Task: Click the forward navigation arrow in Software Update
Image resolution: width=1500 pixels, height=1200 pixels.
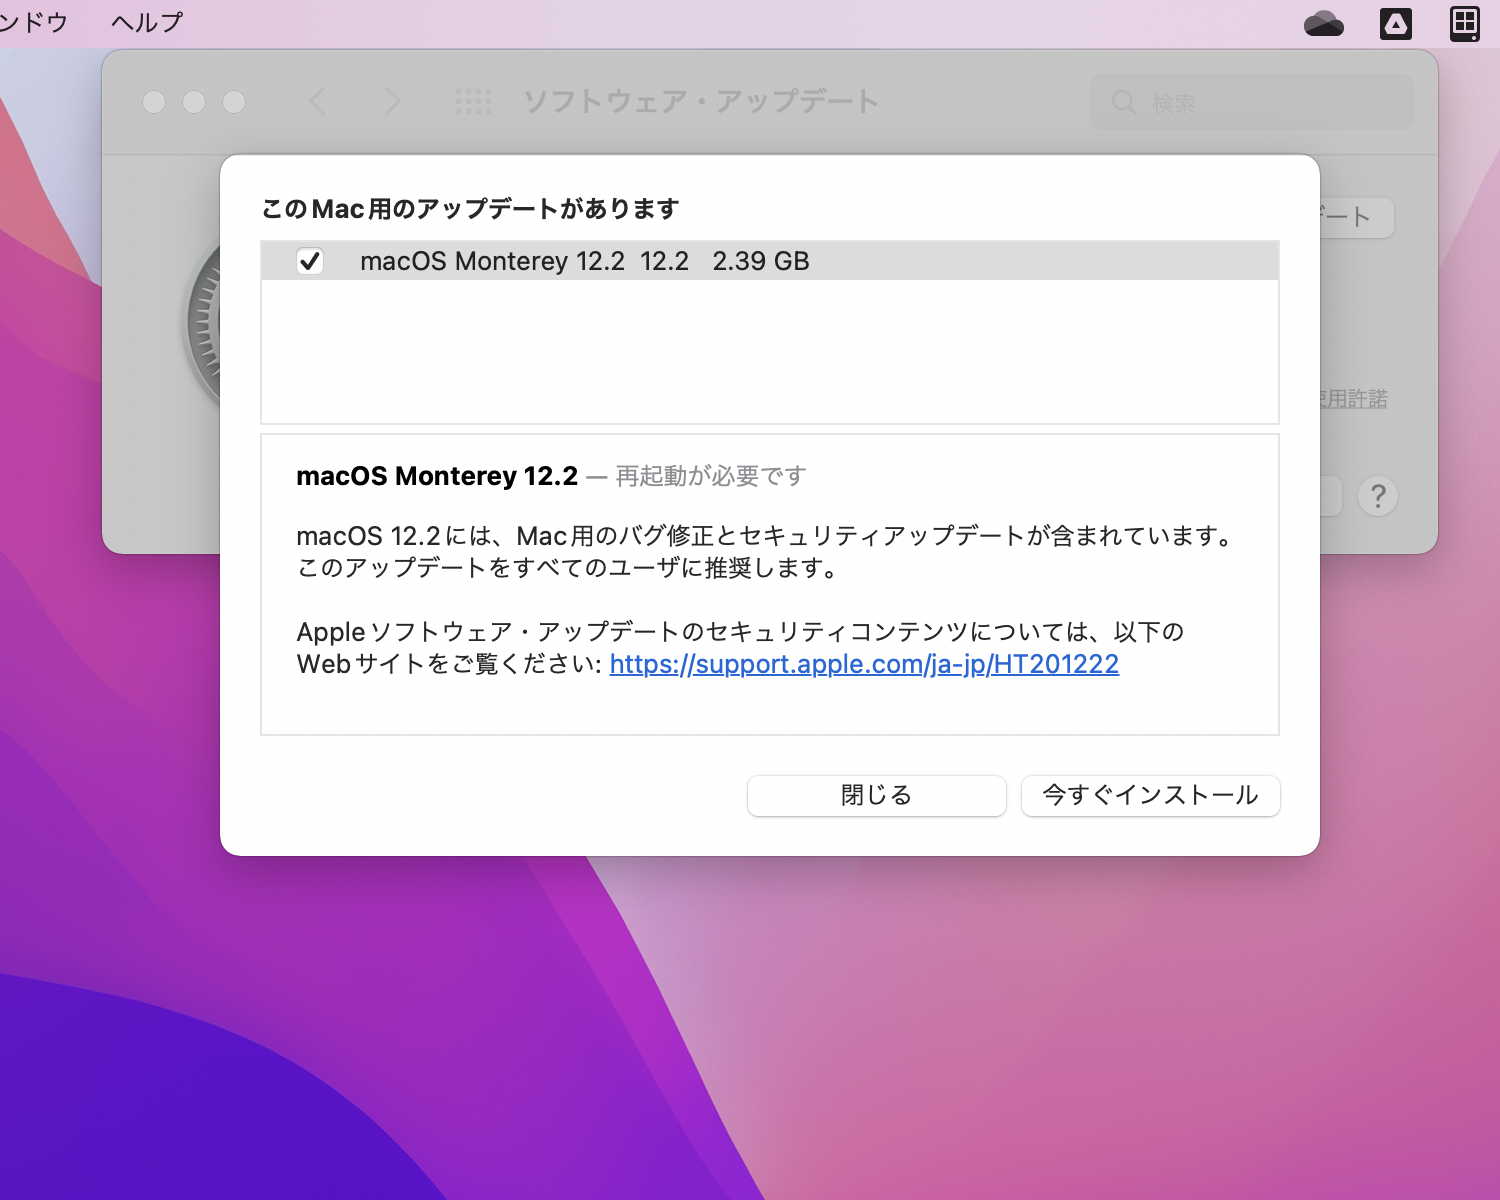Action: click(x=392, y=101)
